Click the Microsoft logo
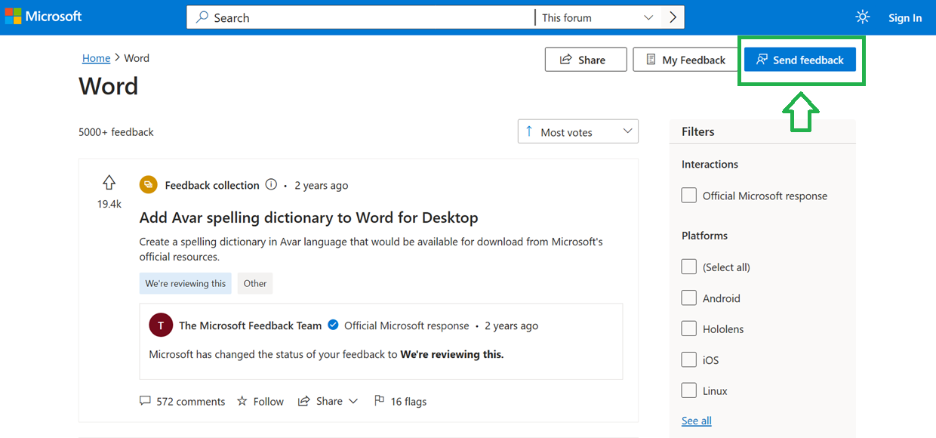The image size is (936, 438). click(x=43, y=17)
